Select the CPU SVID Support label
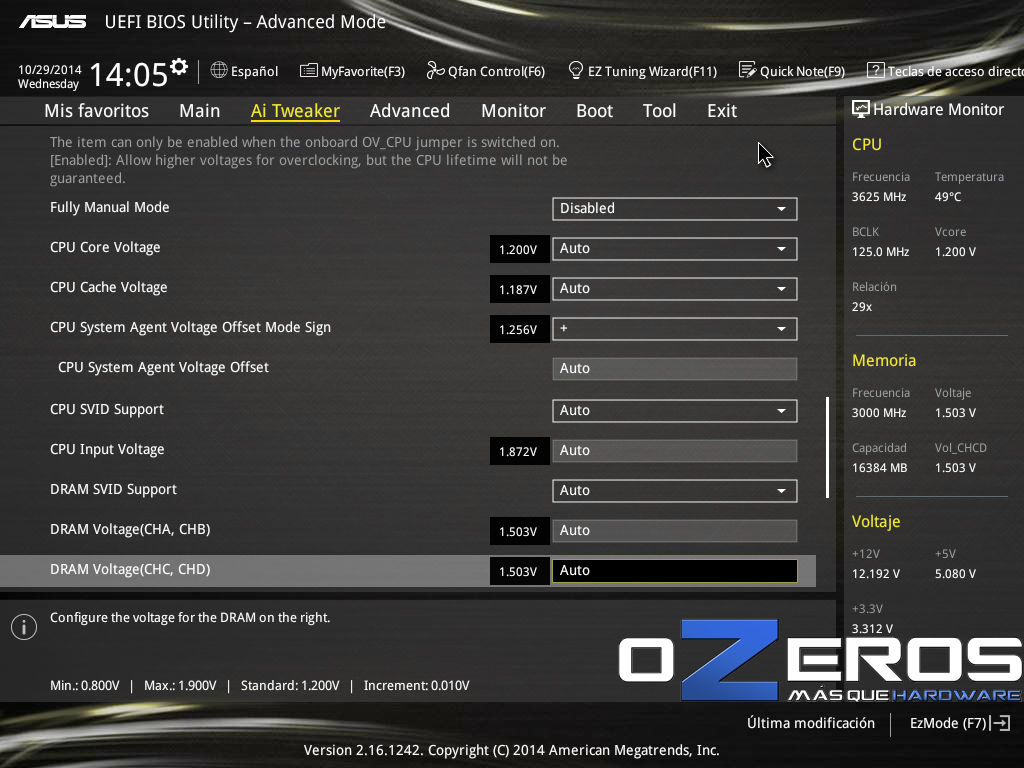 pyautogui.click(x=107, y=409)
